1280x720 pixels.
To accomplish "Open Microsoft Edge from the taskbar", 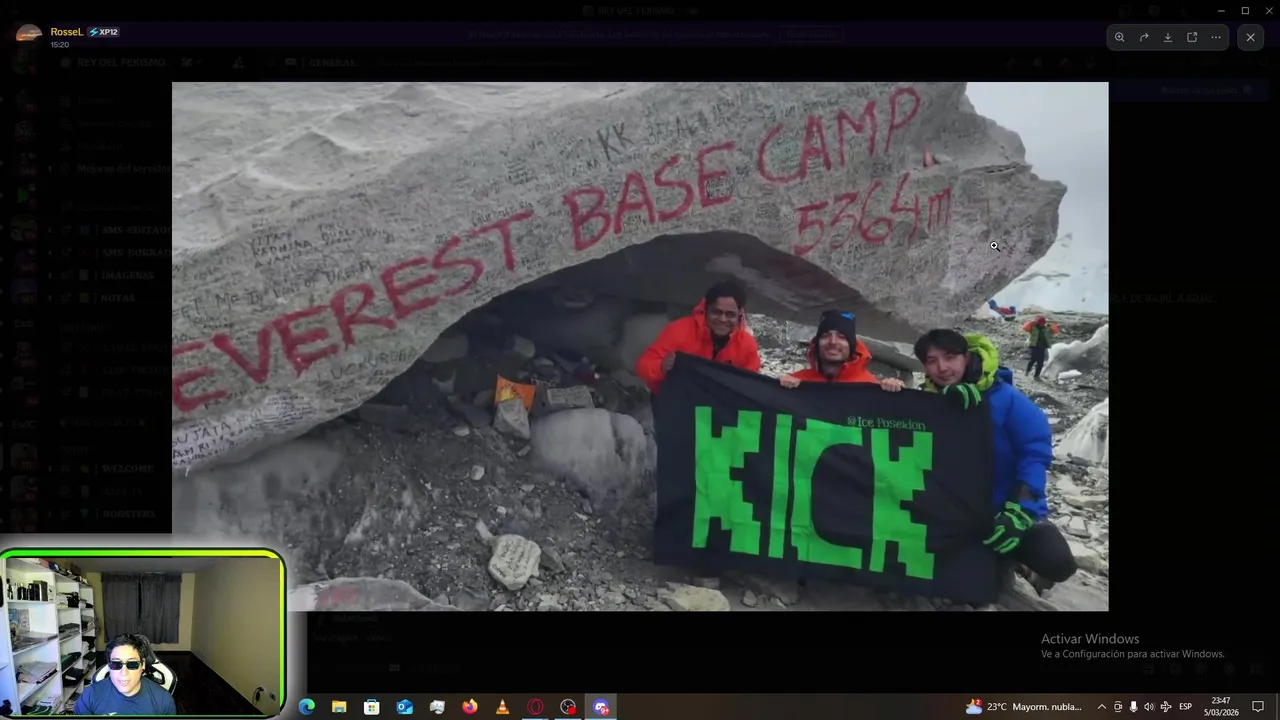I will tap(306, 707).
